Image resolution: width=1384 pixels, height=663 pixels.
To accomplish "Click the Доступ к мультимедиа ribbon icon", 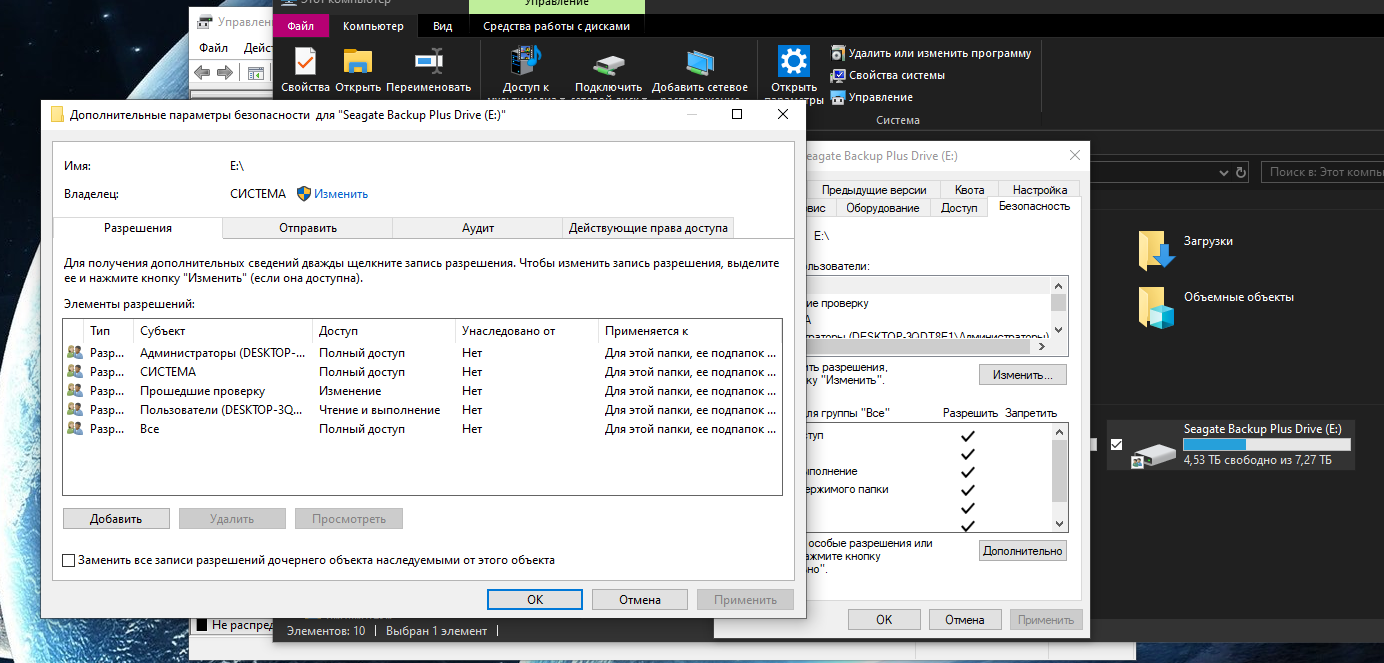I will click(x=526, y=63).
